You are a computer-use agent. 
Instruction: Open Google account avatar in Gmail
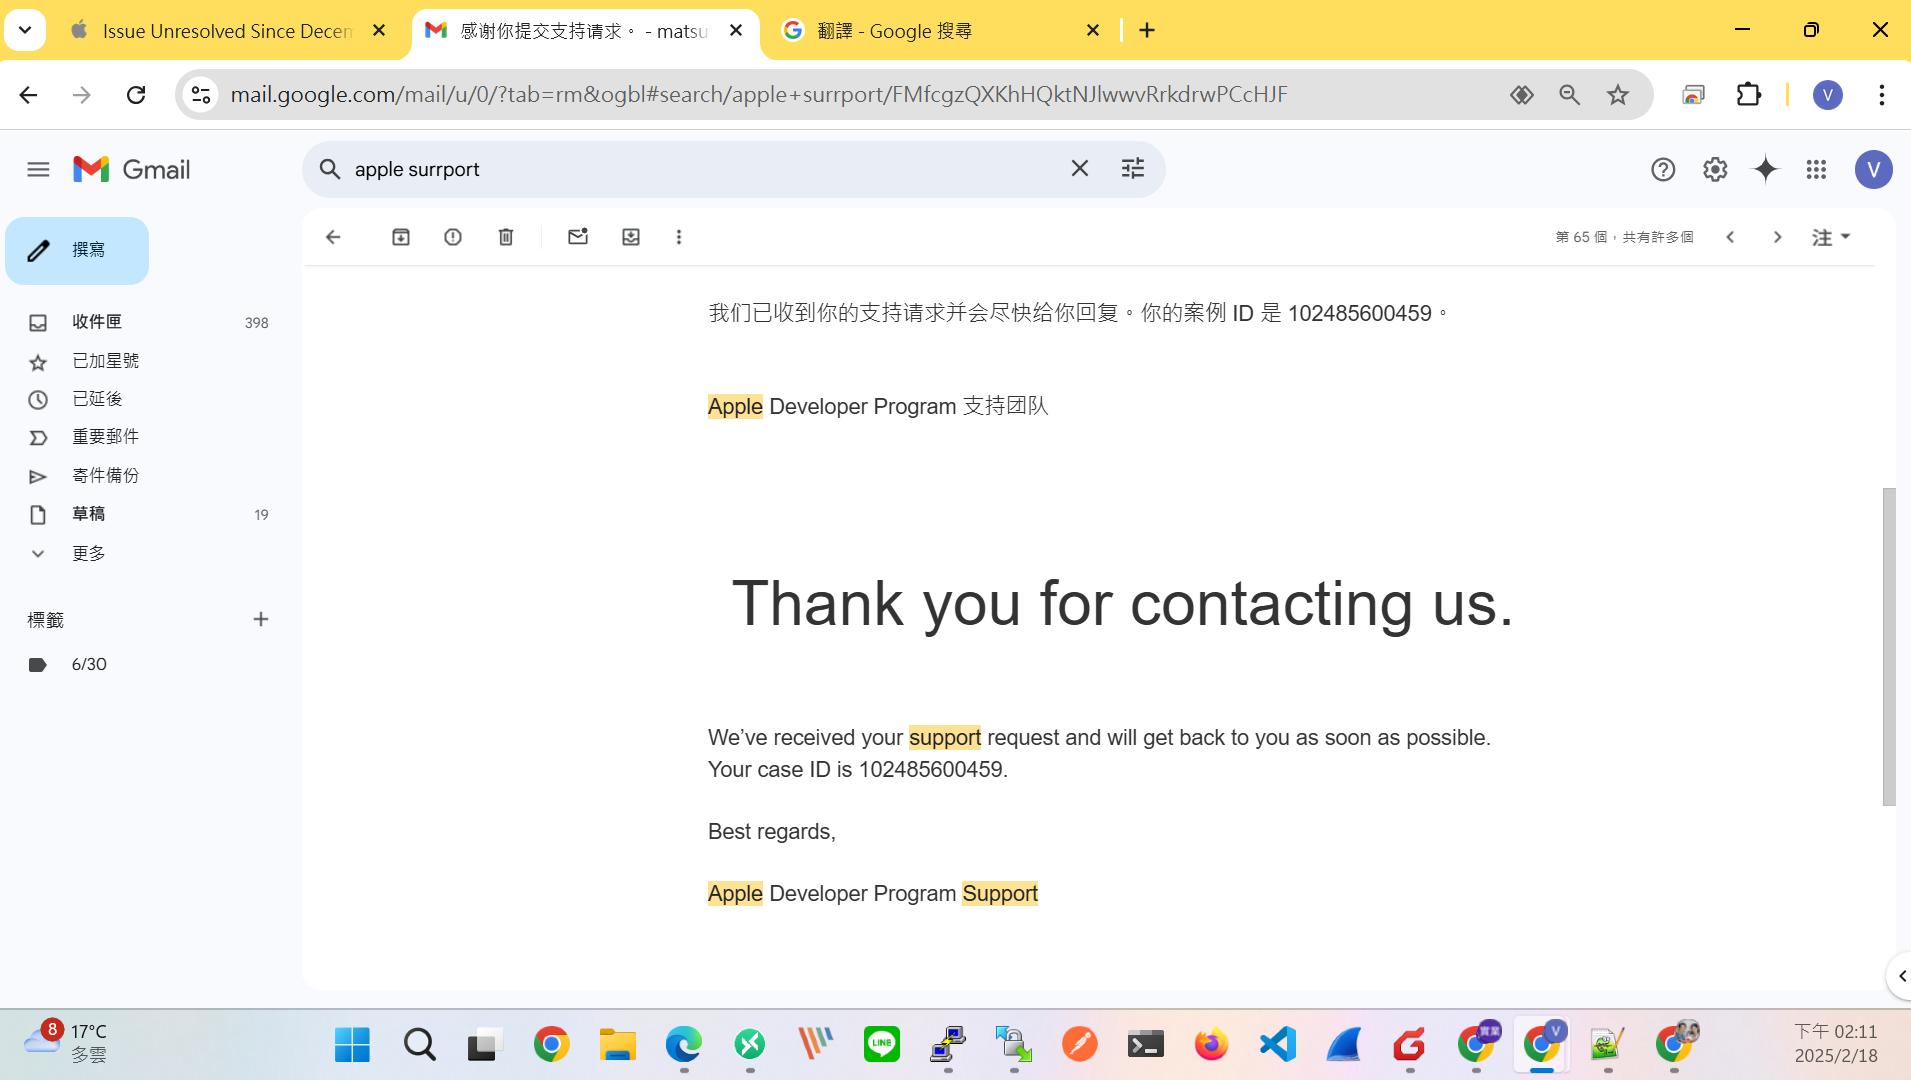point(1873,170)
